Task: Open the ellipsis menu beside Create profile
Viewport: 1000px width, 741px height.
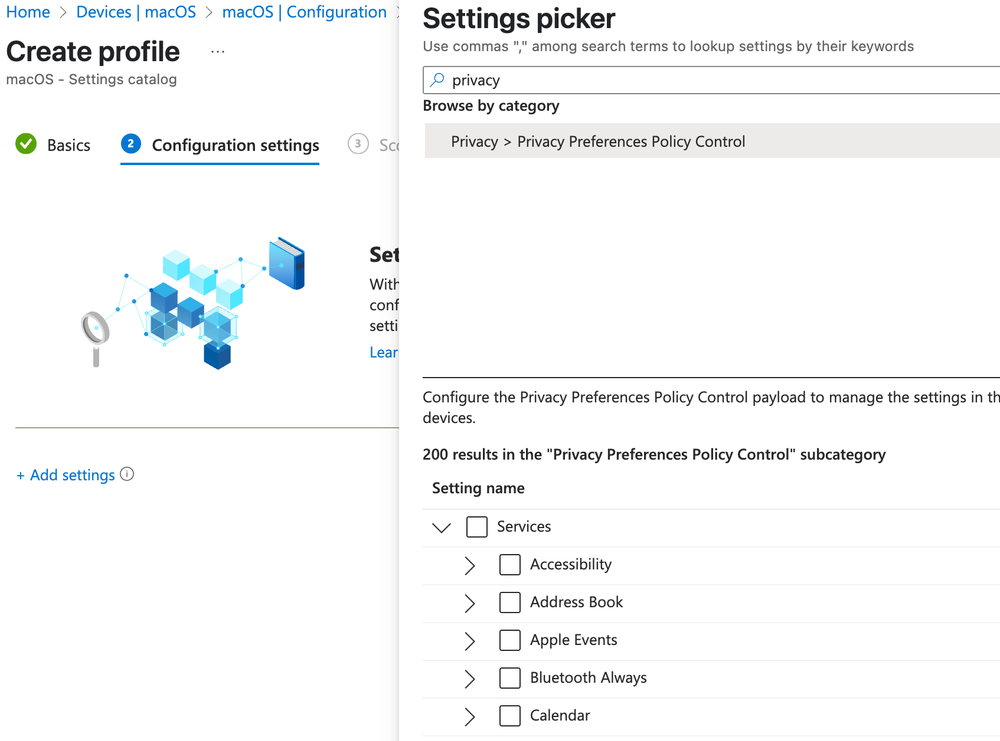Action: pyautogui.click(x=218, y=51)
